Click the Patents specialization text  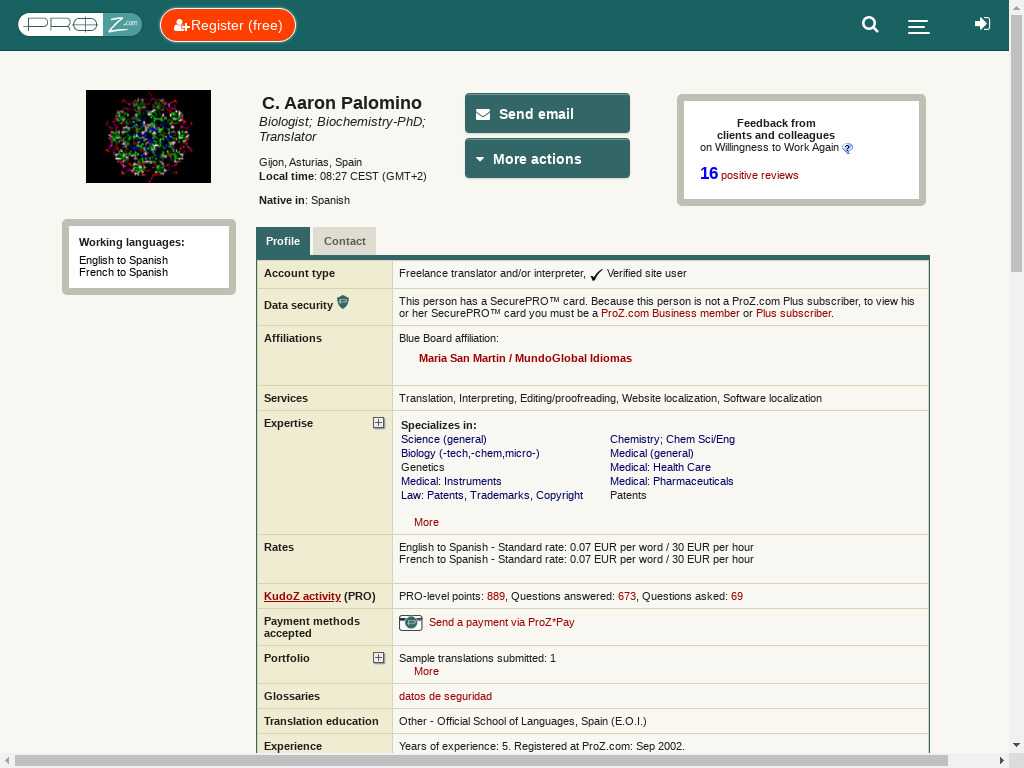click(x=628, y=495)
